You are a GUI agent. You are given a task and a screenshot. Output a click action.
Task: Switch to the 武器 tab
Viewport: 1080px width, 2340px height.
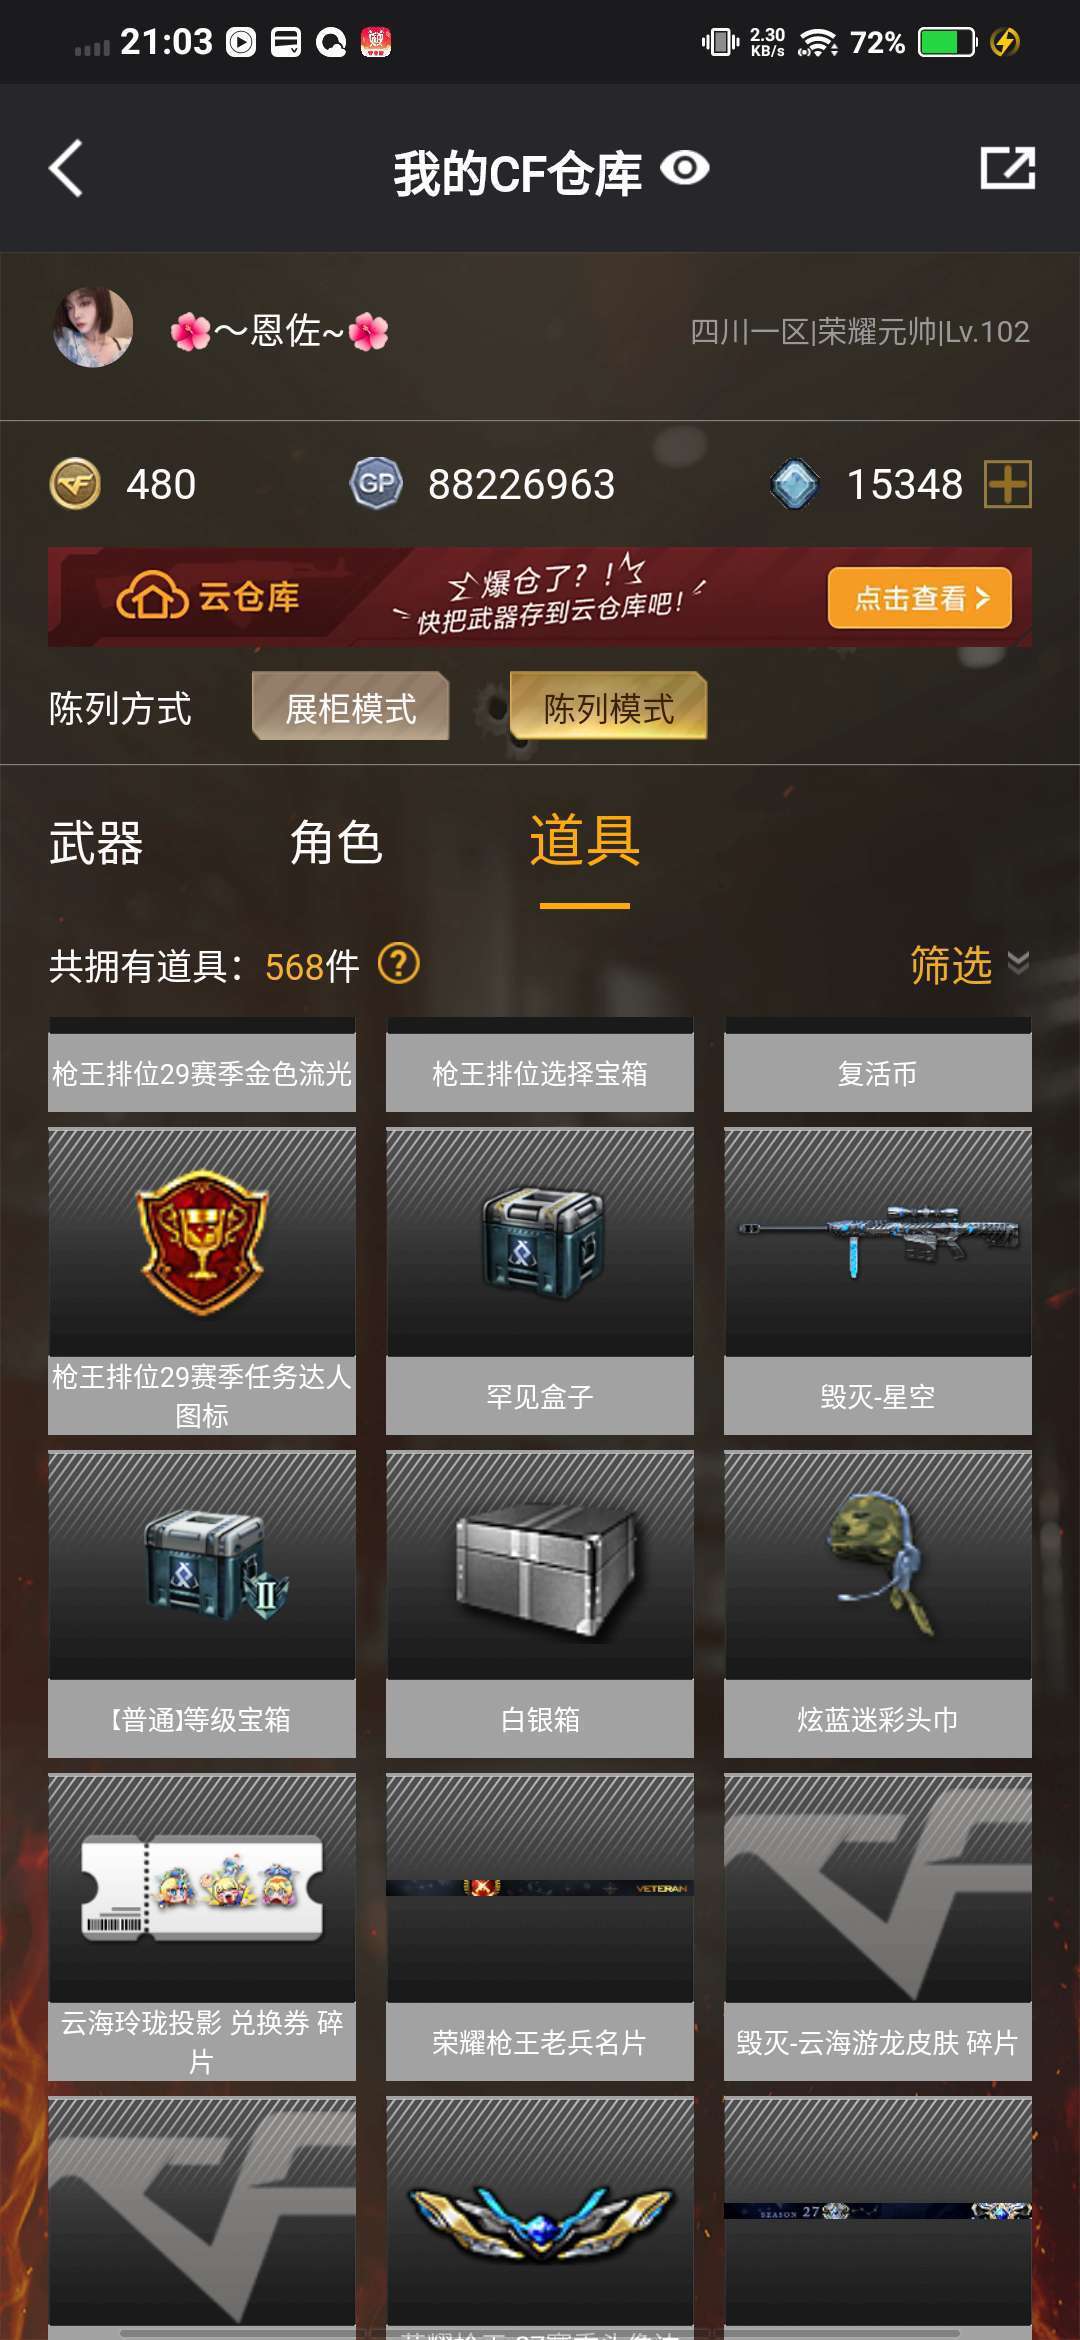[x=96, y=843]
